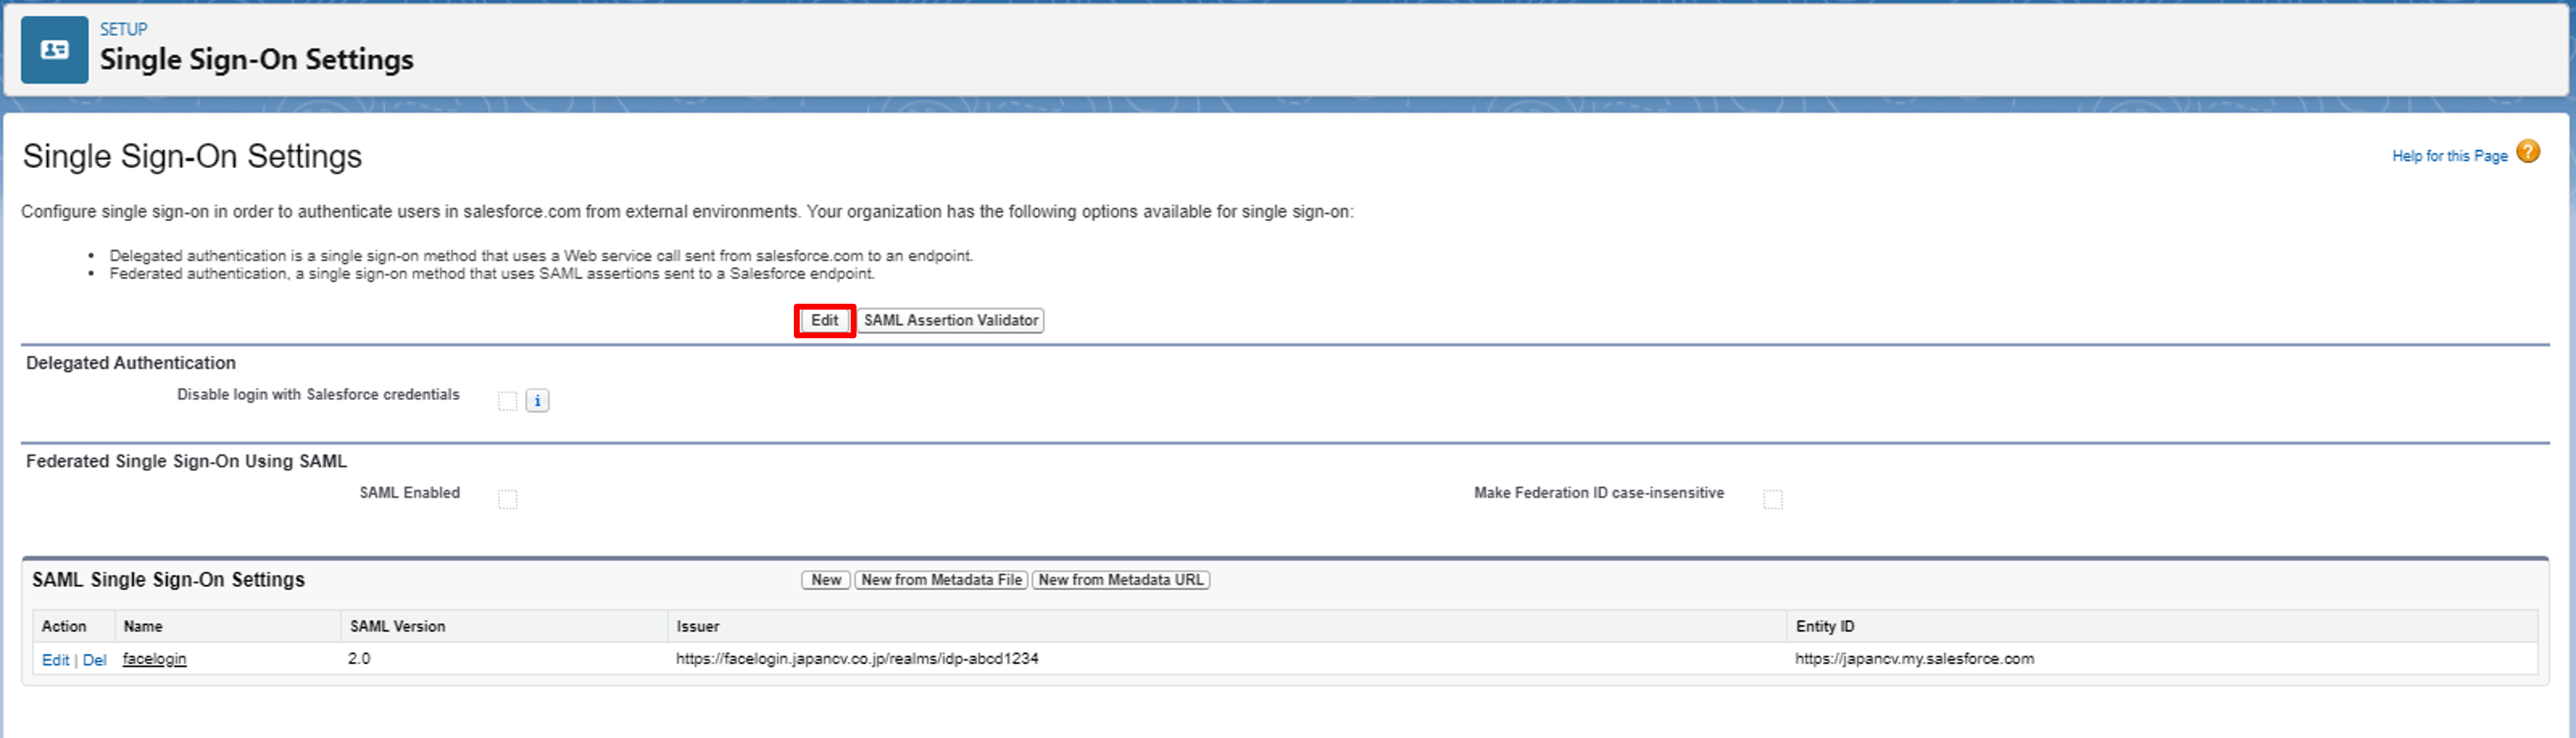Screen dimensions: 2576x738
Task: Click the entity ID japancv.my.salesforce.com cell
Action: coord(1914,658)
